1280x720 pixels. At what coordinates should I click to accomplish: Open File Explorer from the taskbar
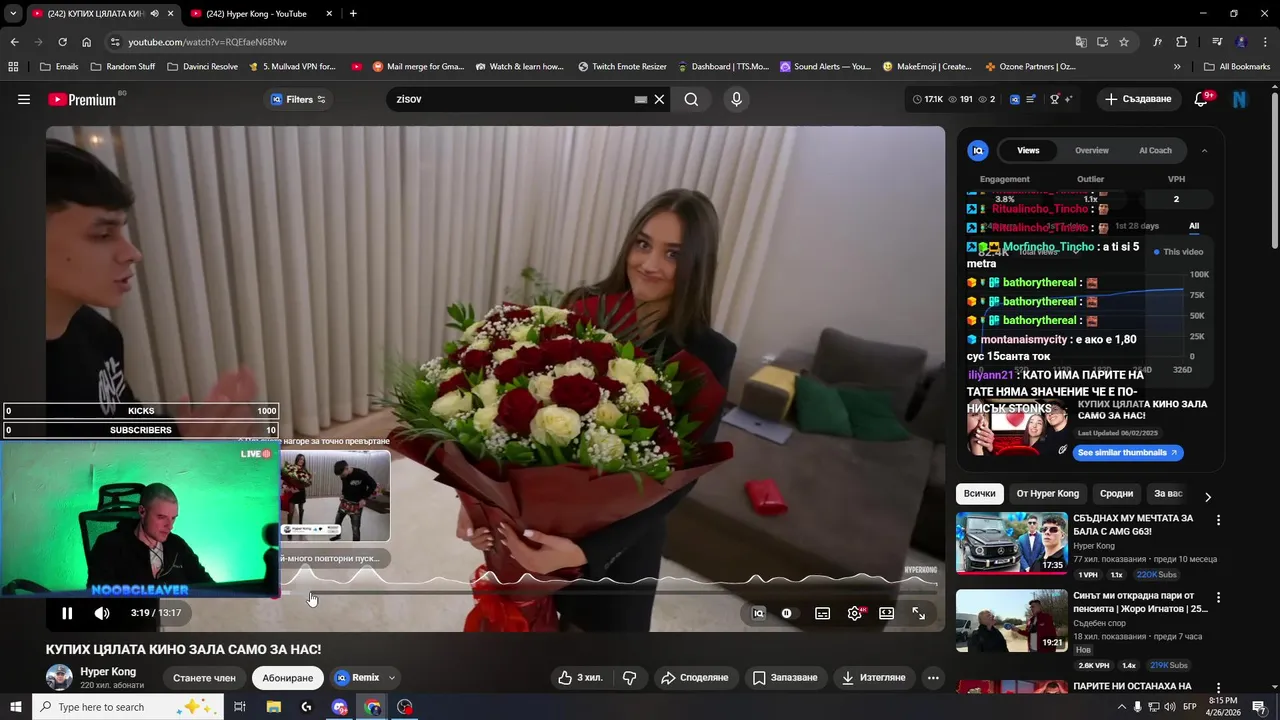click(273, 707)
